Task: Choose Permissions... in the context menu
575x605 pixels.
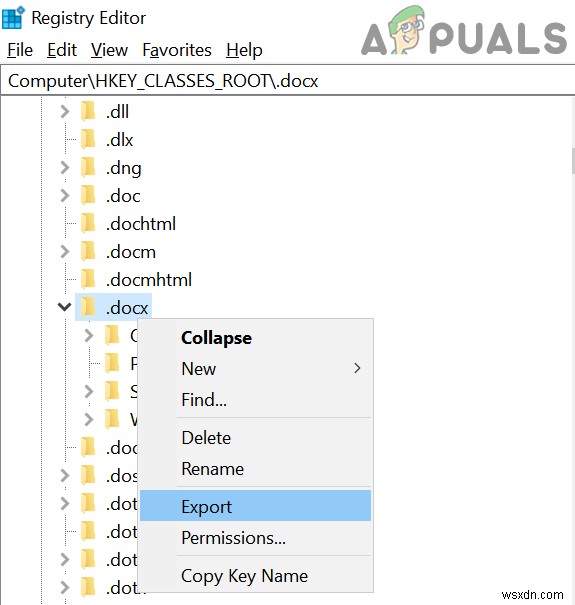Action: tap(255, 537)
